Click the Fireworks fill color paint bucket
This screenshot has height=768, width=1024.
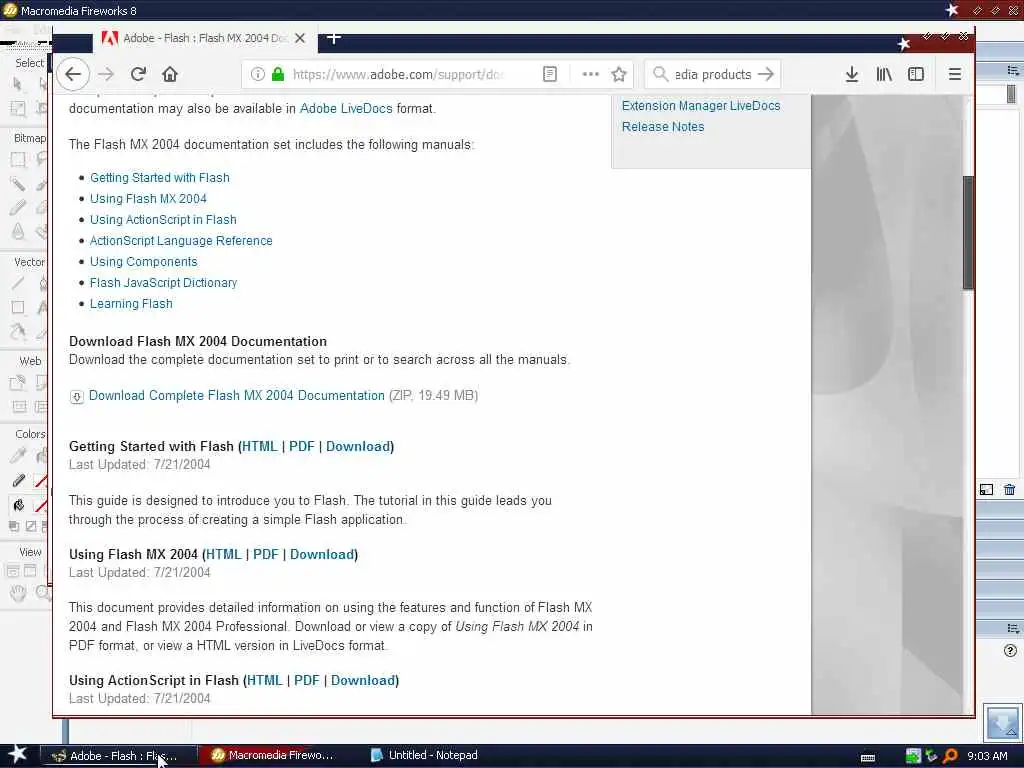(18, 505)
